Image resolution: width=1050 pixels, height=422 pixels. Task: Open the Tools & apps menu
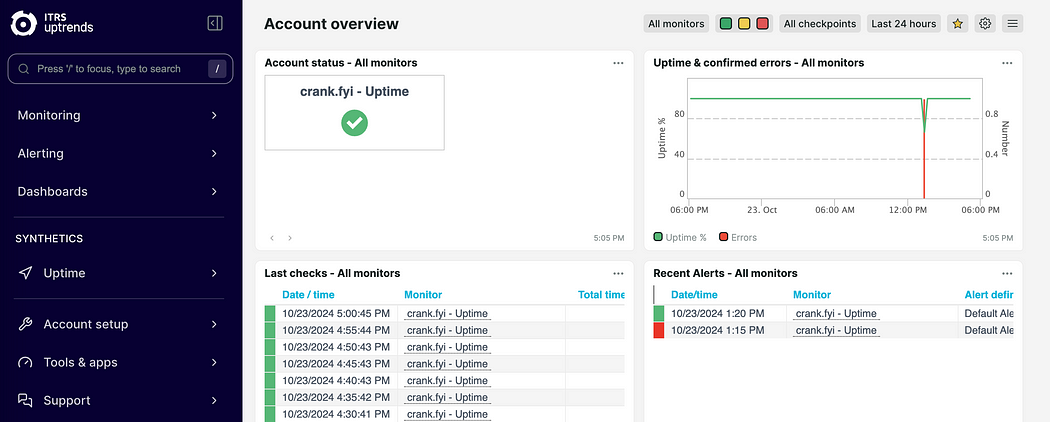point(121,362)
